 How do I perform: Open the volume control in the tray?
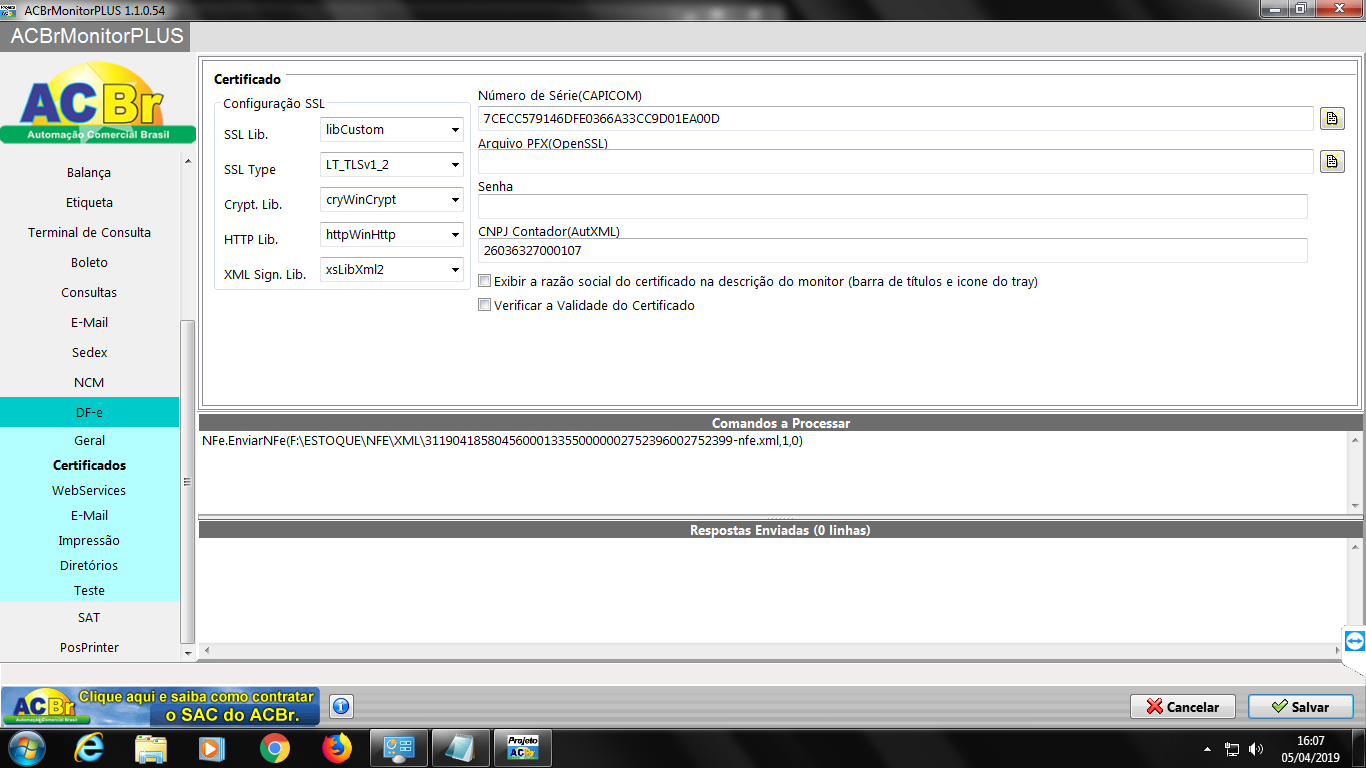[x=1256, y=748]
